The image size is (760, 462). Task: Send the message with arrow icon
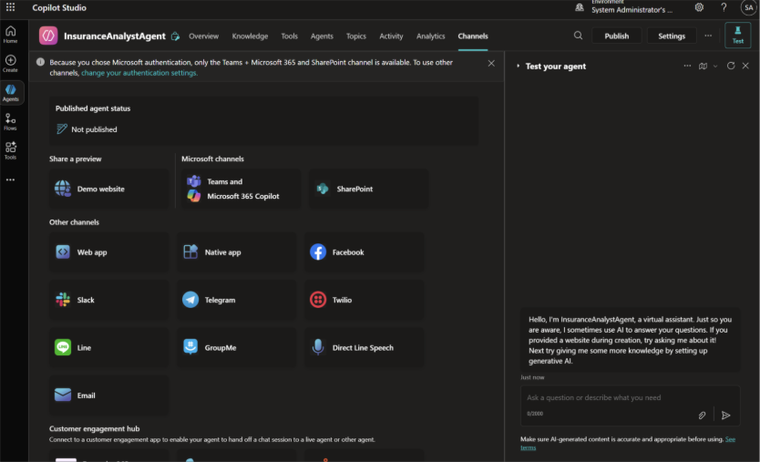[726, 415]
